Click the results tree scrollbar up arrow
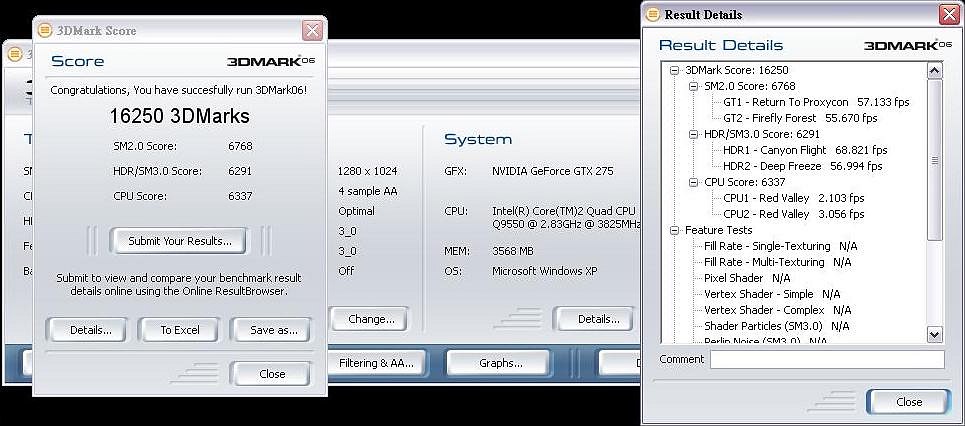 click(x=934, y=71)
